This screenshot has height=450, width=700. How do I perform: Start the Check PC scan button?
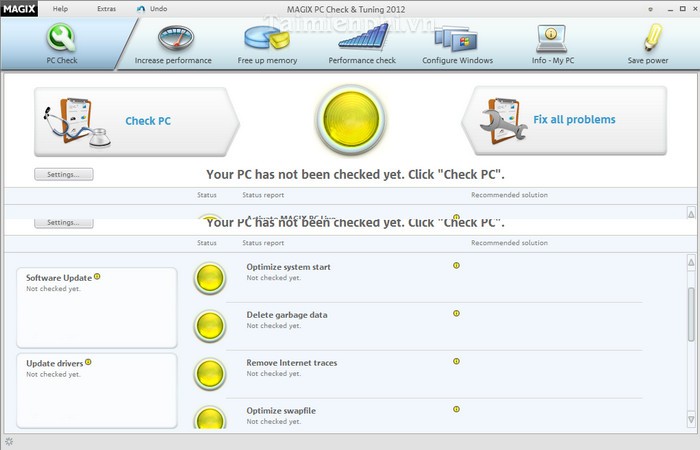137,121
